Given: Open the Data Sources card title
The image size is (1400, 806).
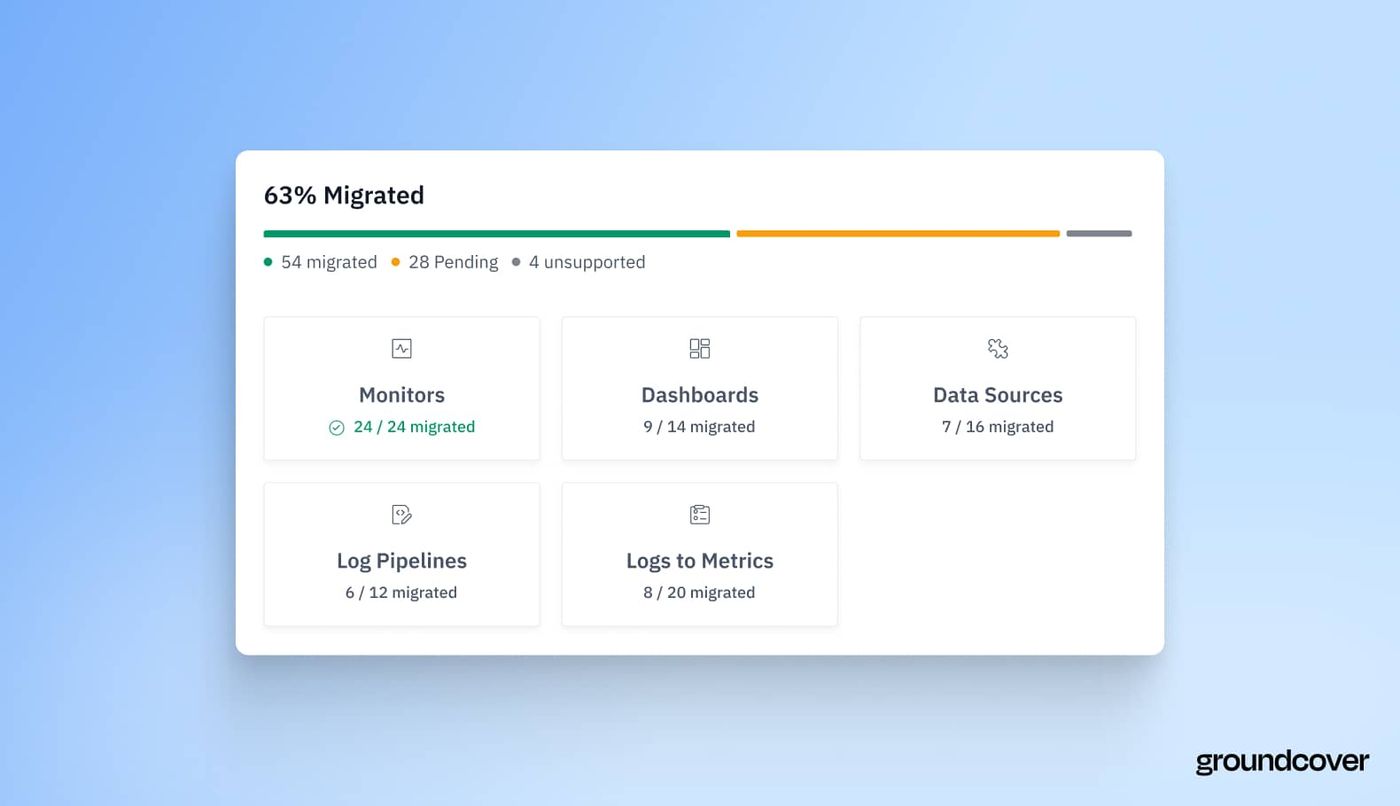Looking at the screenshot, I should [x=998, y=395].
